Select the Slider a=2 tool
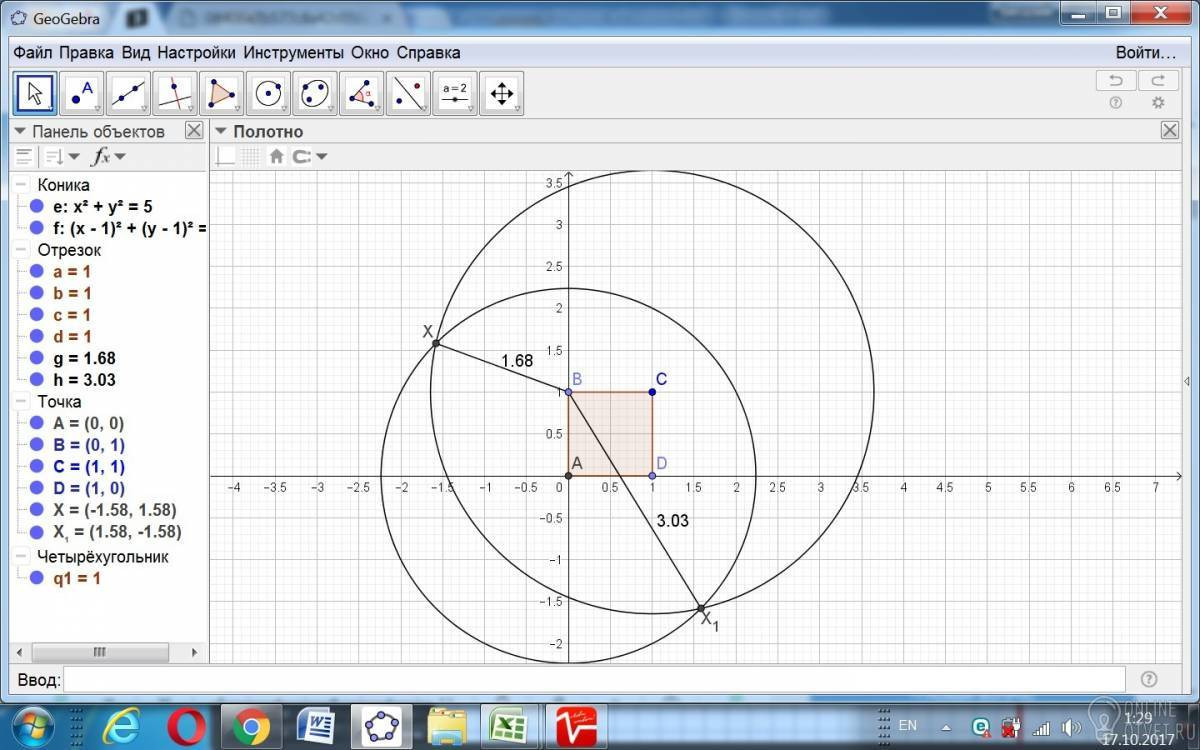The width and height of the screenshot is (1200, 750). [455, 94]
